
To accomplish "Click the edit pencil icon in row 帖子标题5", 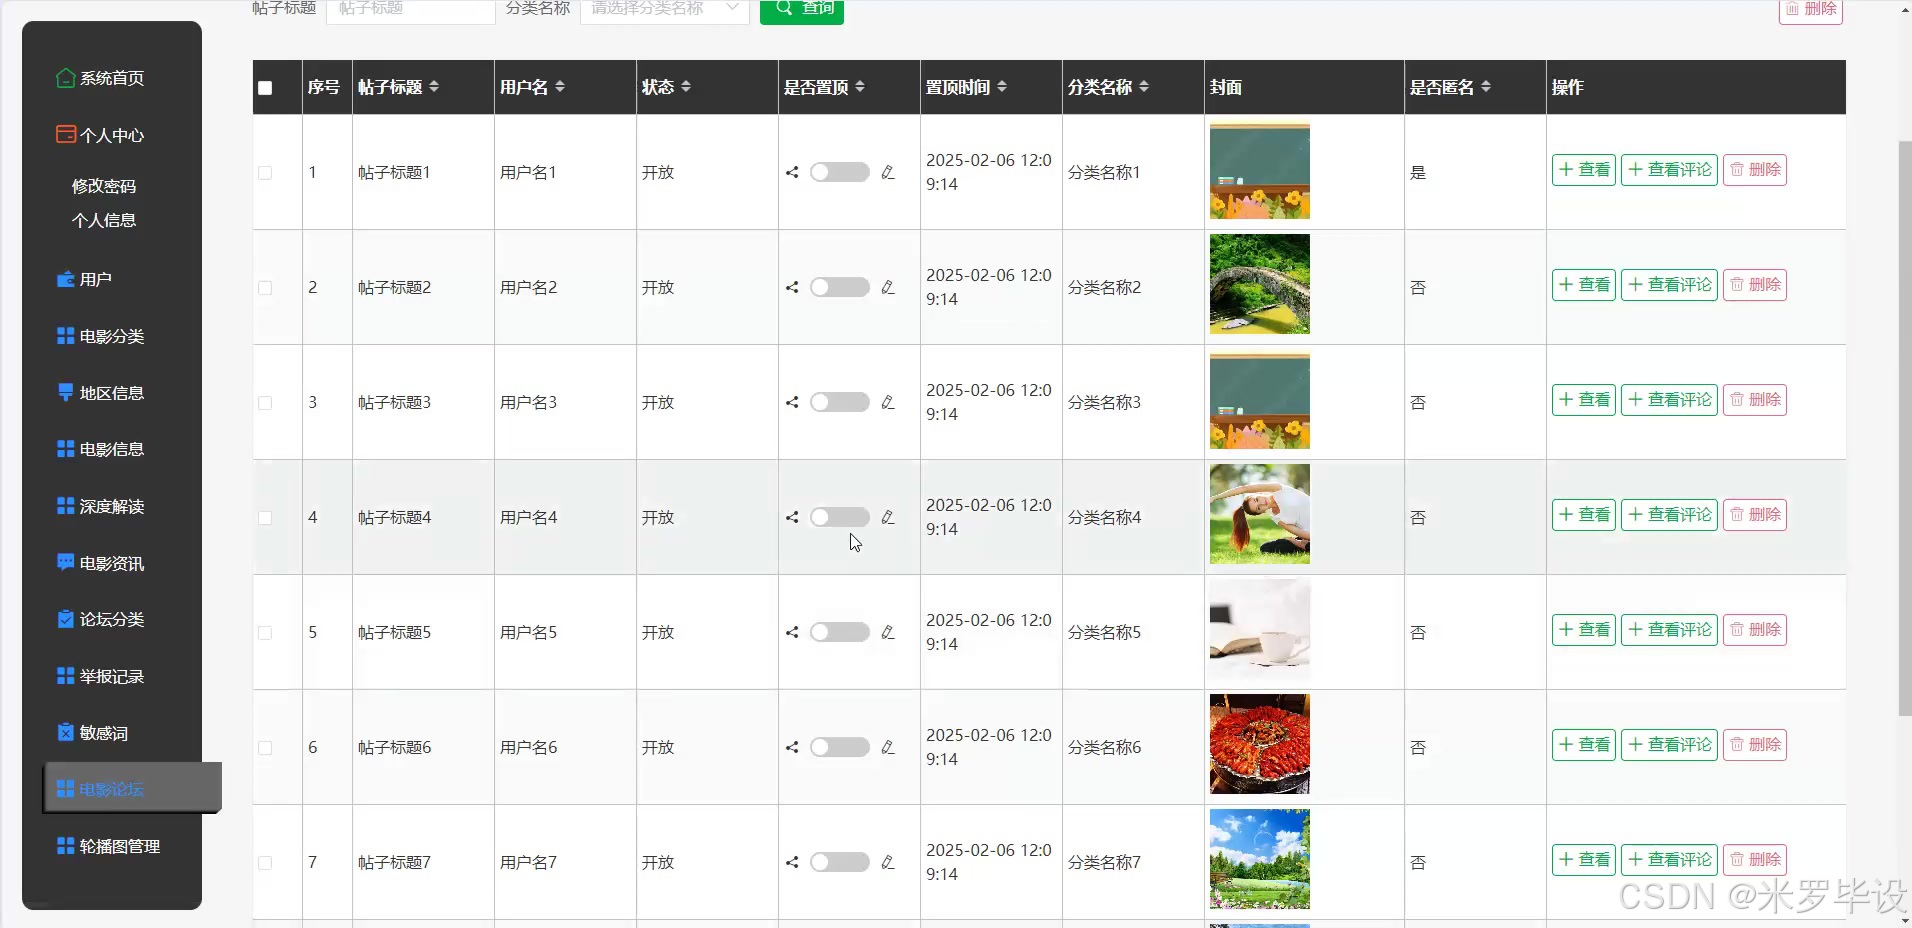I will pos(887,632).
